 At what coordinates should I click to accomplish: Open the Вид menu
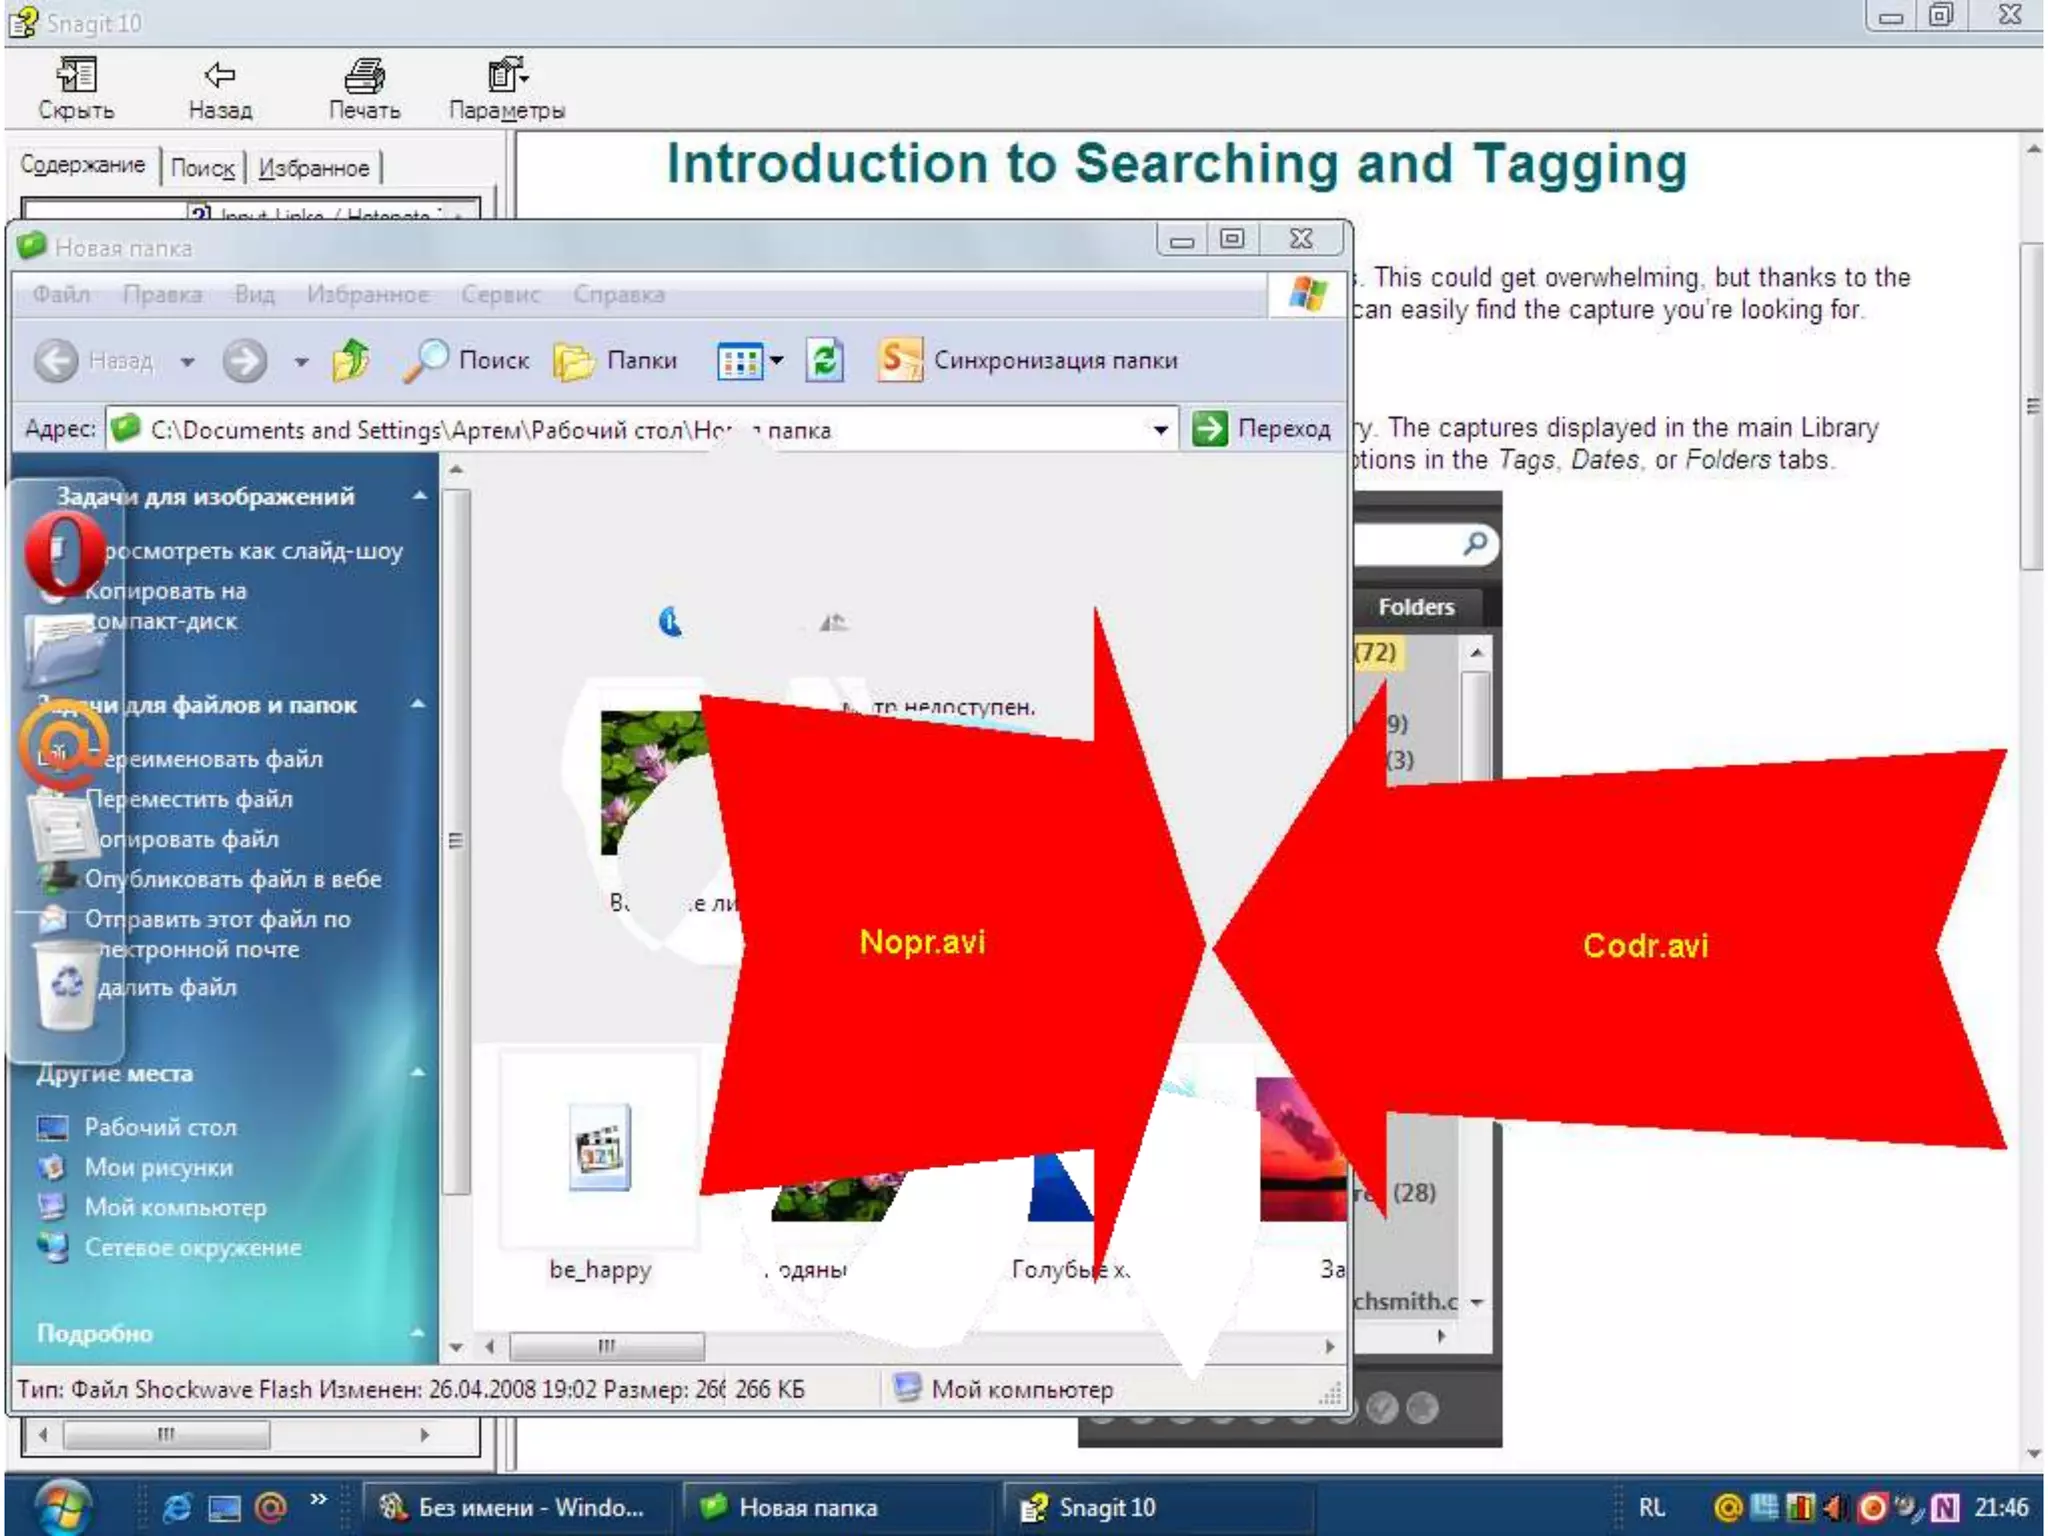click(x=254, y=294)
